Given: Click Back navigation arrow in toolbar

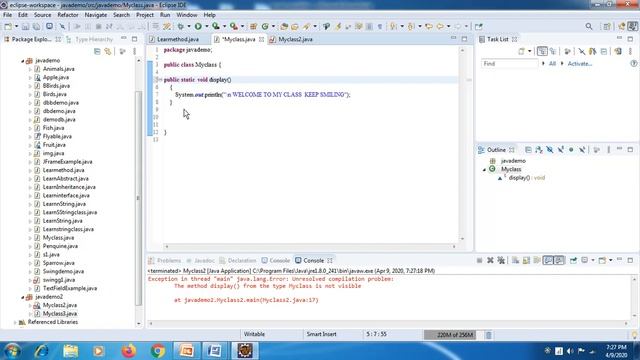Looking at the screenshot, I should [x=440, y=26].
